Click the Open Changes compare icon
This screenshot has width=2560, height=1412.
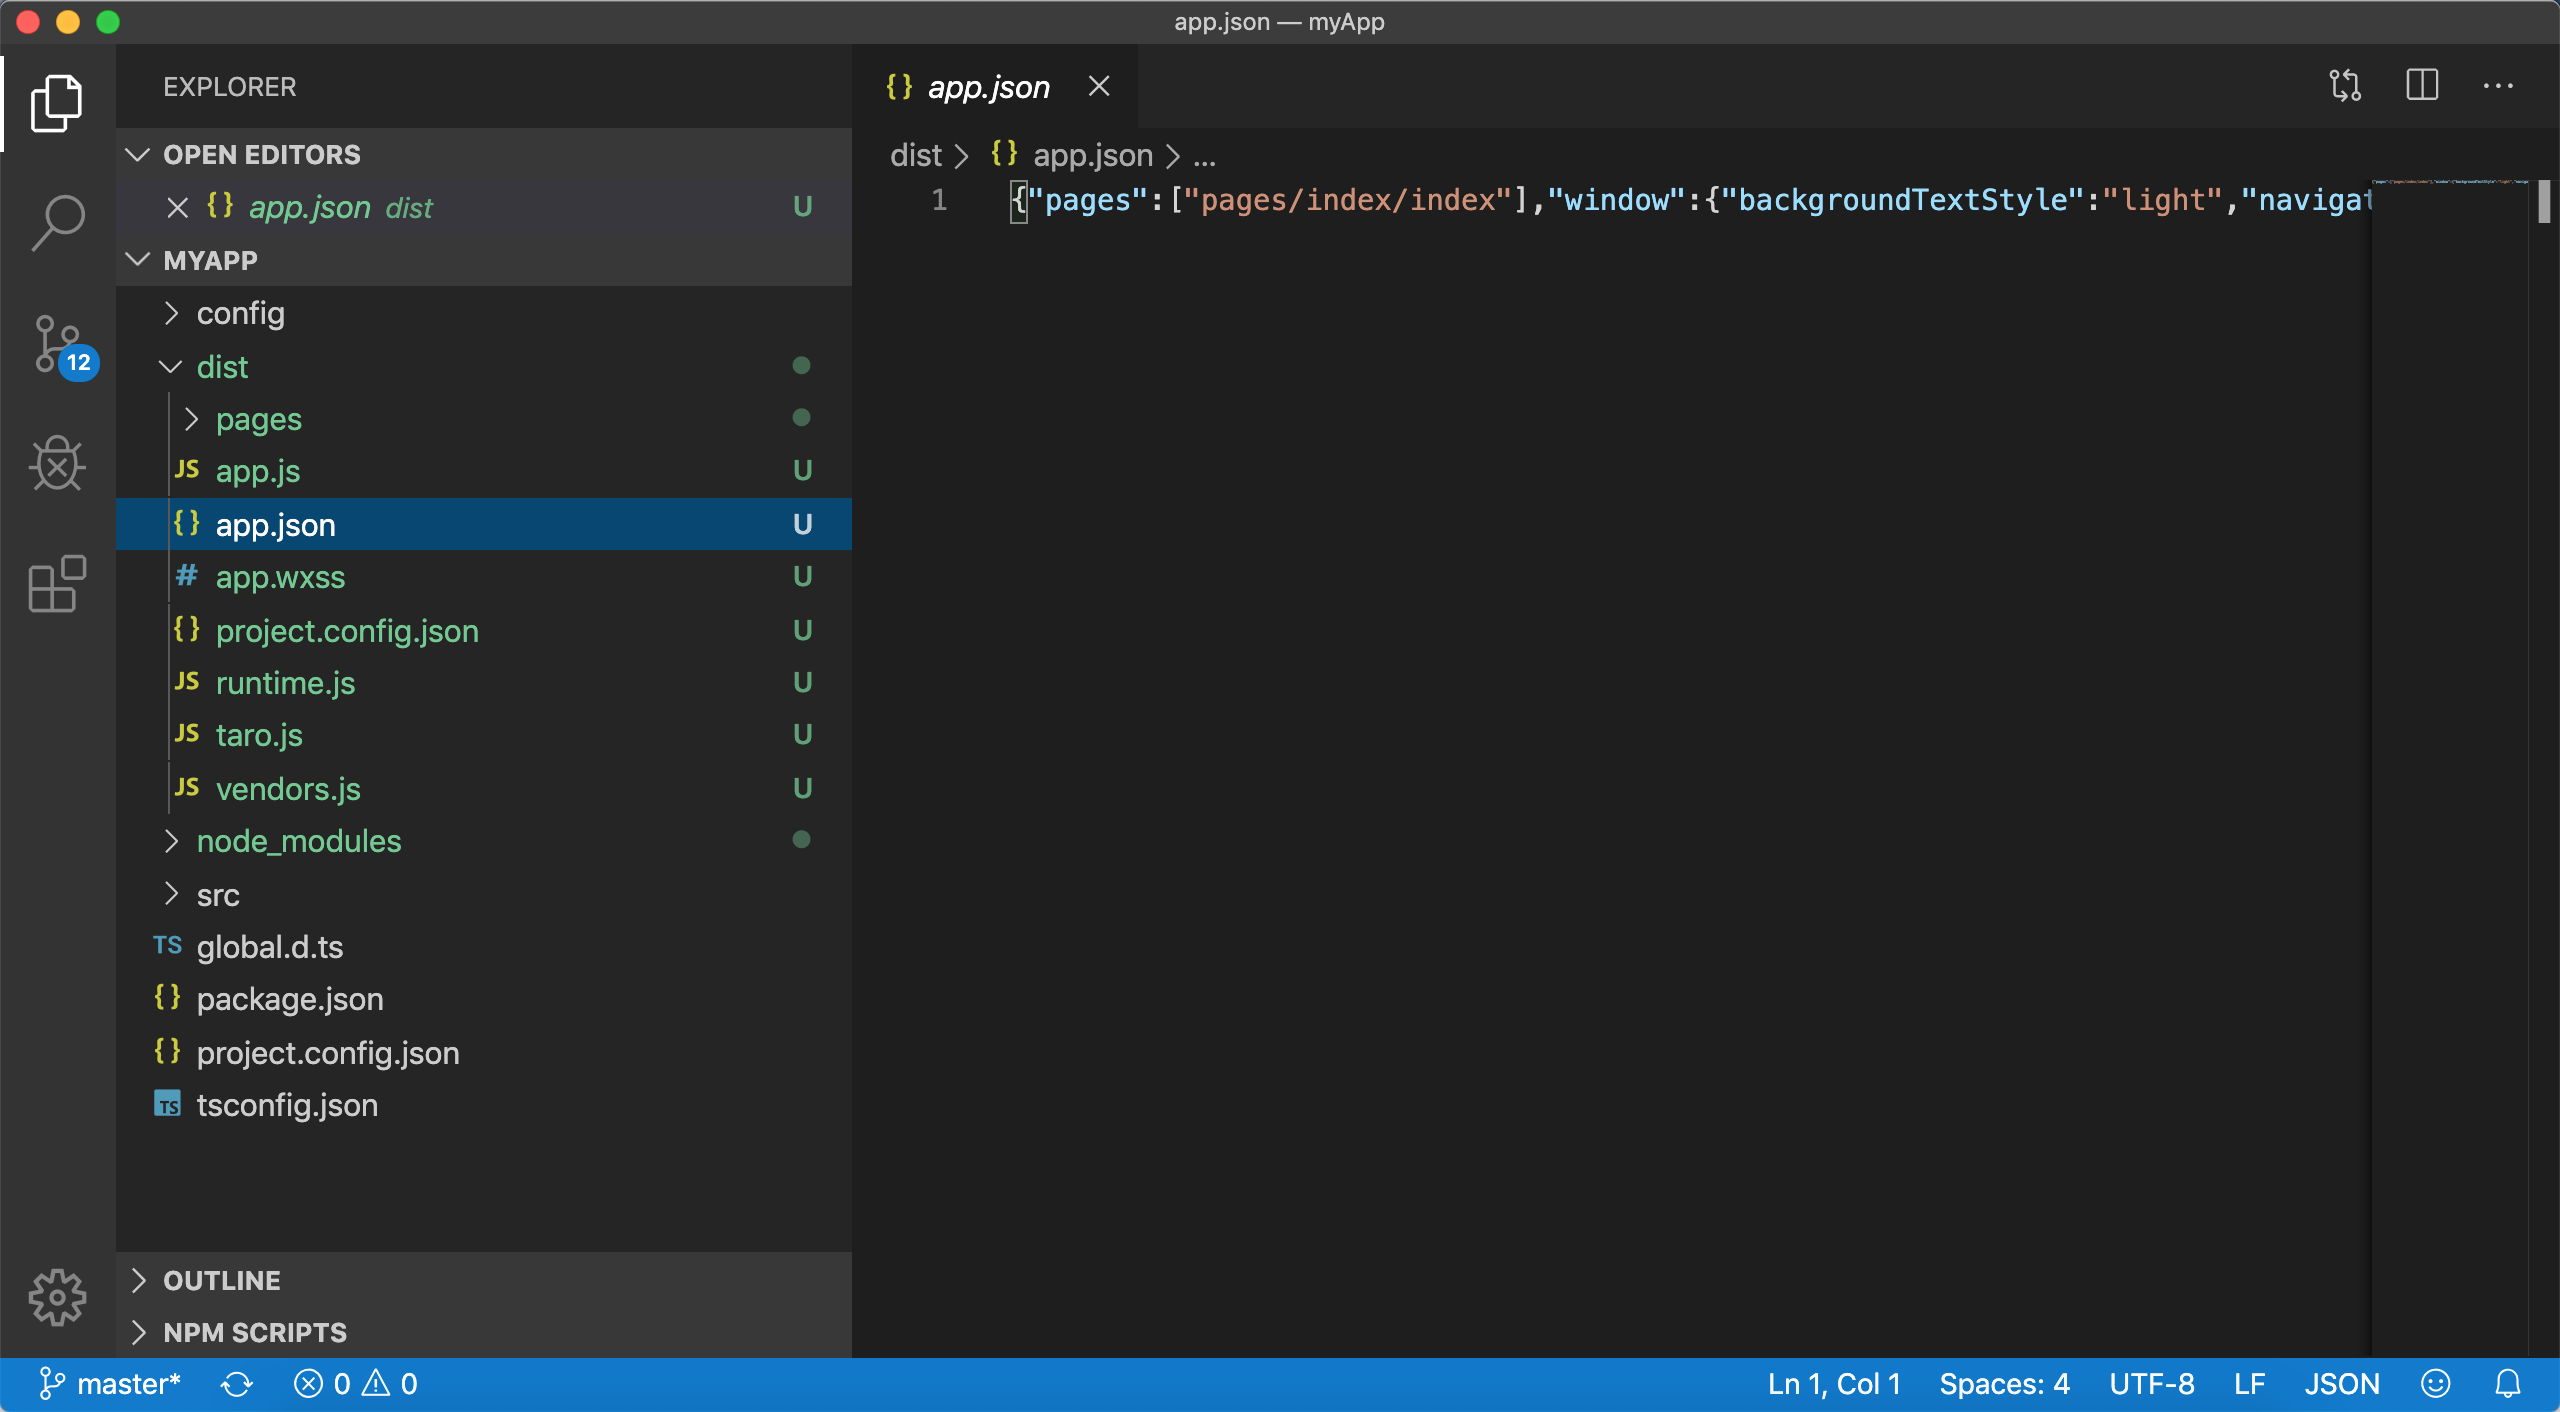tap(2345, 86)
